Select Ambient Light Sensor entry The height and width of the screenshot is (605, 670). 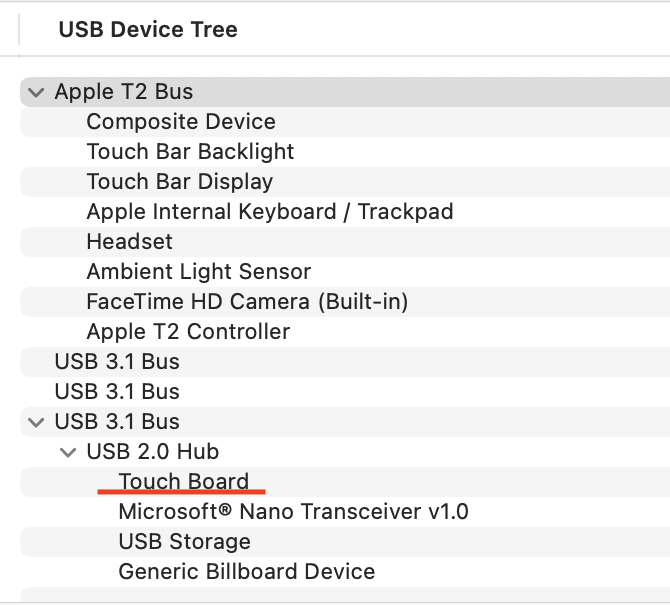tap(199, 272)
